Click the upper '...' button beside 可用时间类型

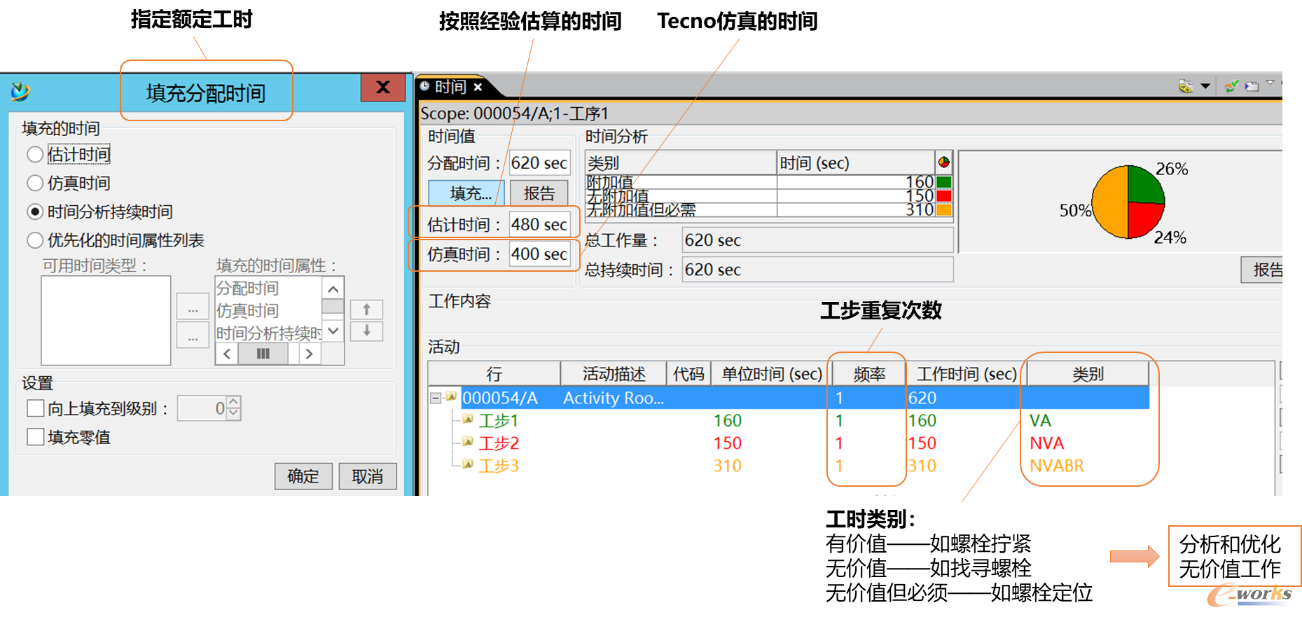tap(193, 308)
